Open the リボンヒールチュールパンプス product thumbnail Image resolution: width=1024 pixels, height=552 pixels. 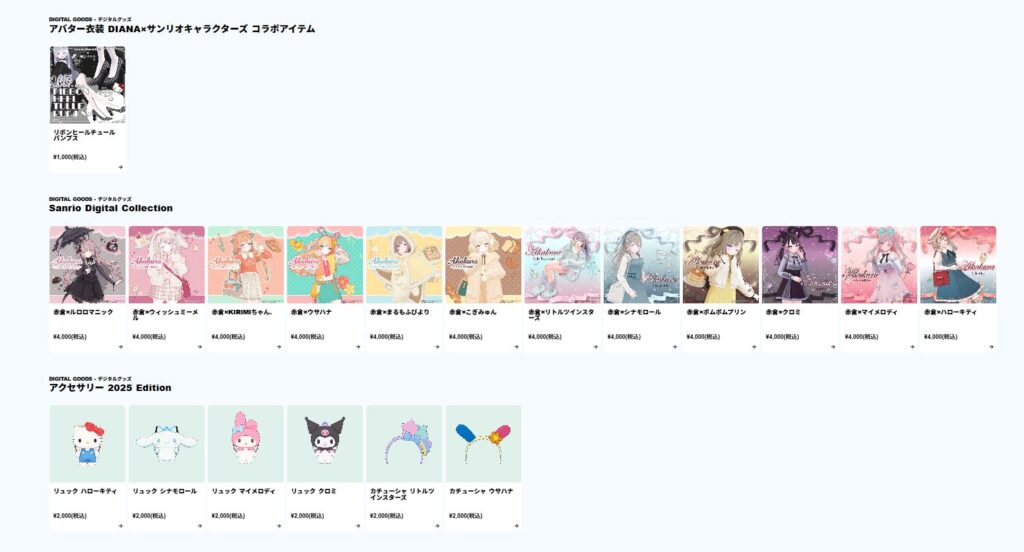pyautogui.click(x=88, y=85)
